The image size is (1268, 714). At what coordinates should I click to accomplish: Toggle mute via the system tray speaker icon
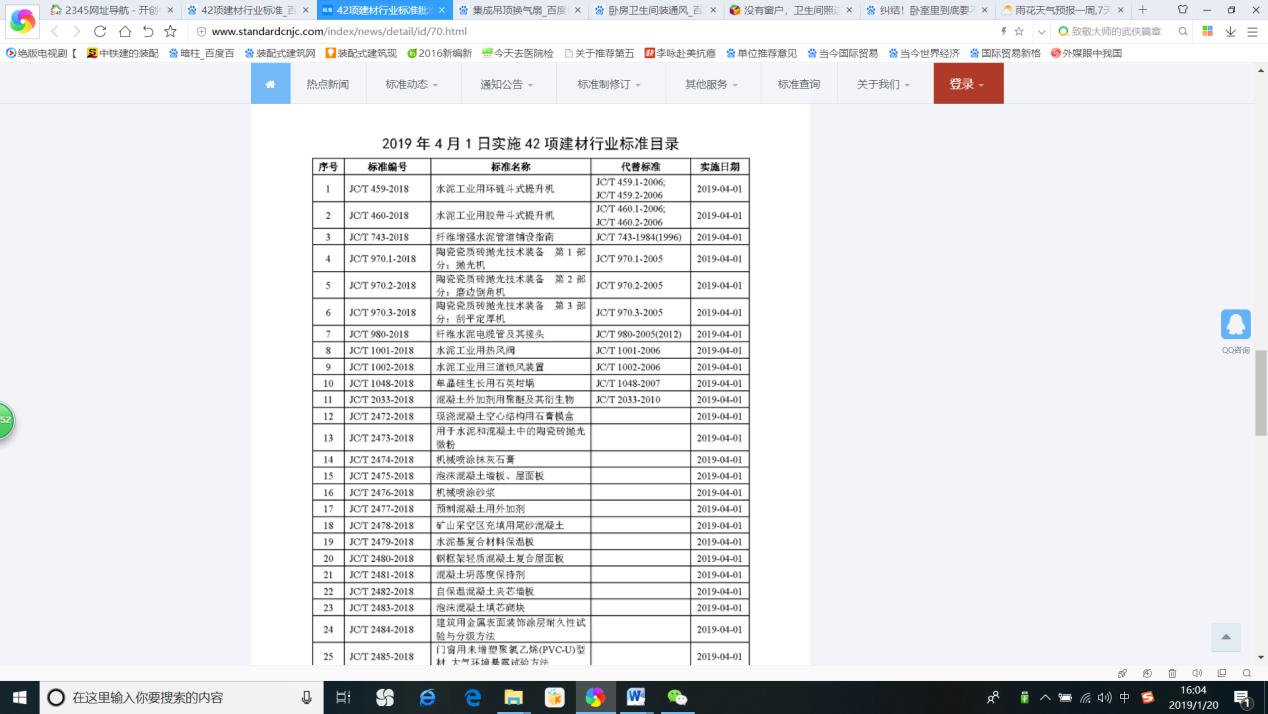(x=1102, y=699)
